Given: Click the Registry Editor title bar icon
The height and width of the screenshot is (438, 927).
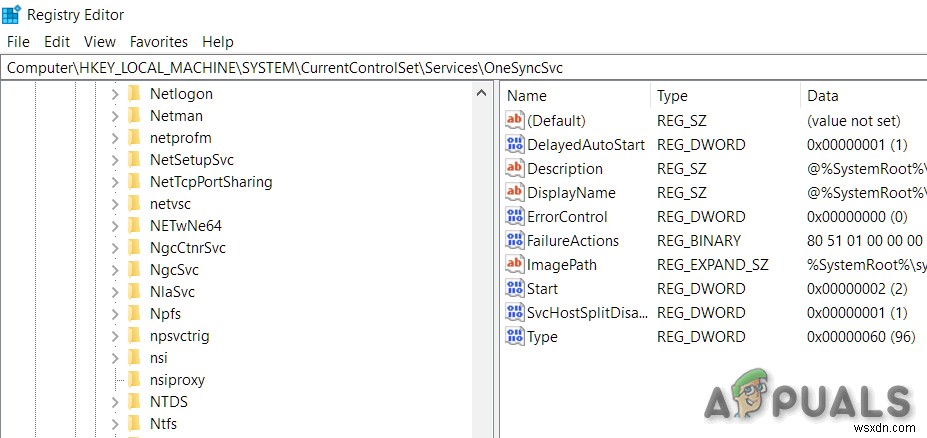Looking at the screenshot, I should click(x=13, y=14).
